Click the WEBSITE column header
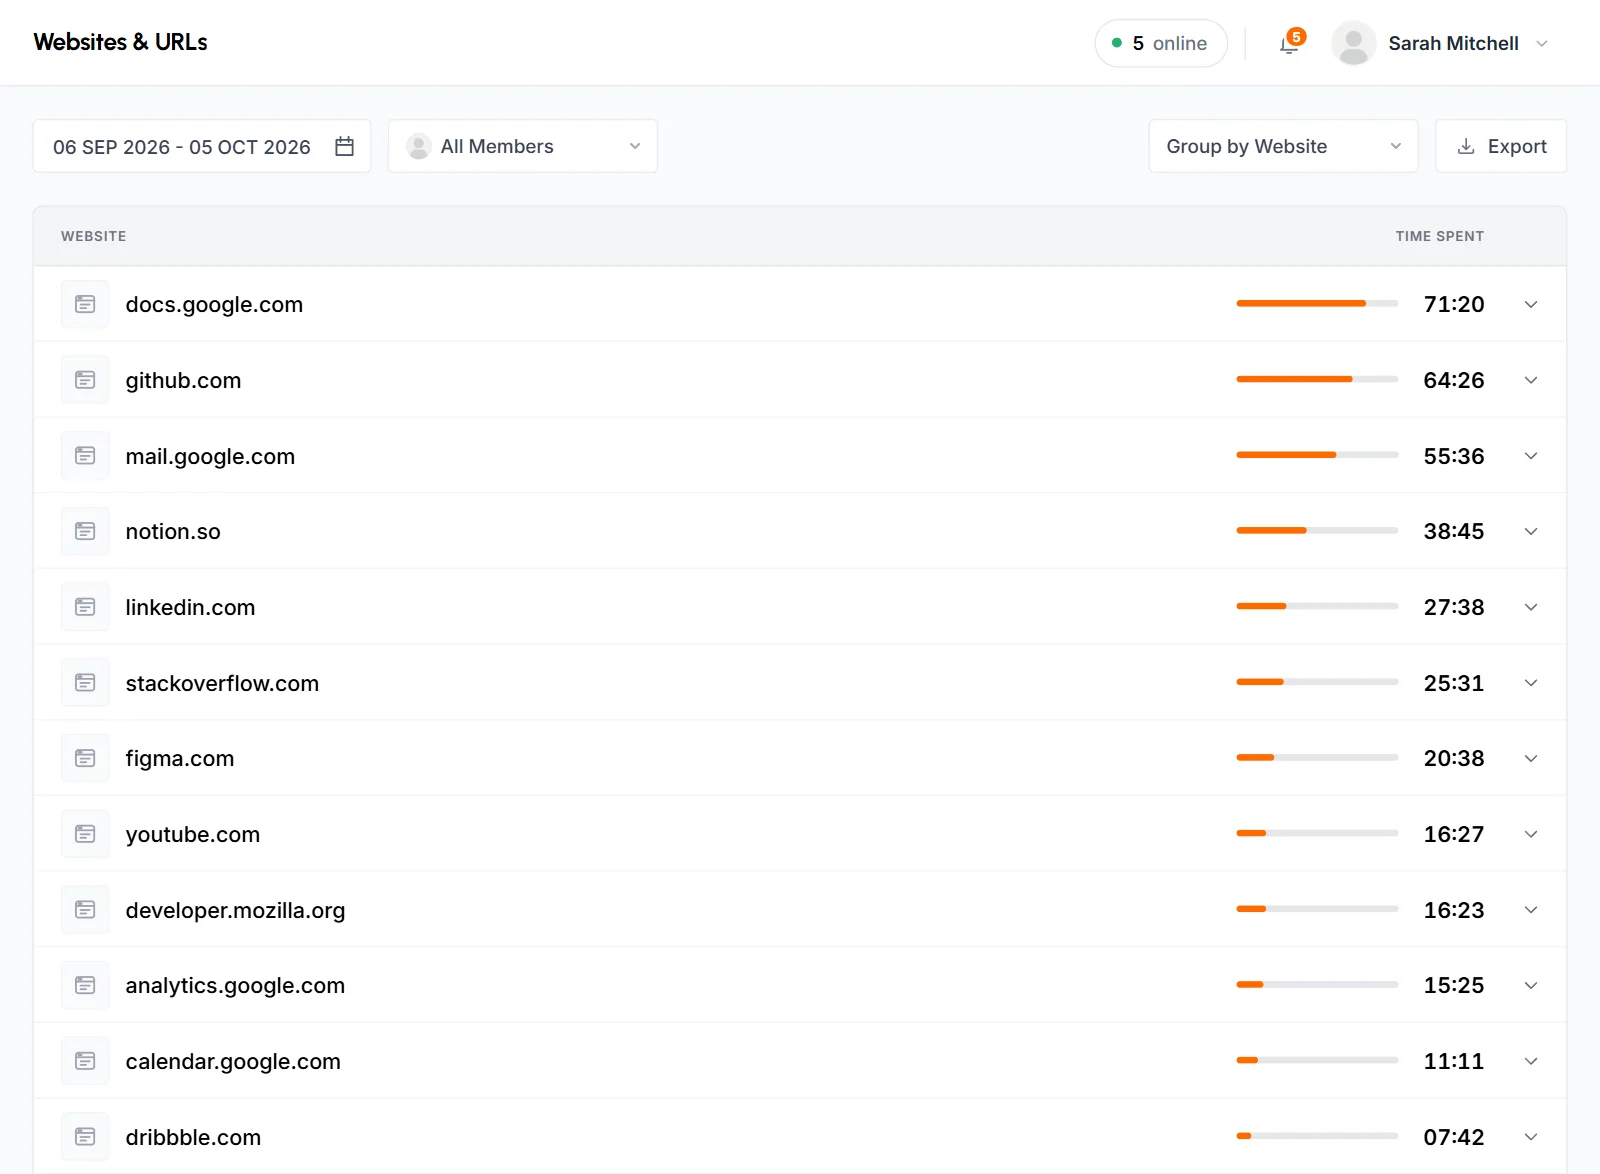This screenshot has height=1174, width=1600. click(x=94, y=236)
